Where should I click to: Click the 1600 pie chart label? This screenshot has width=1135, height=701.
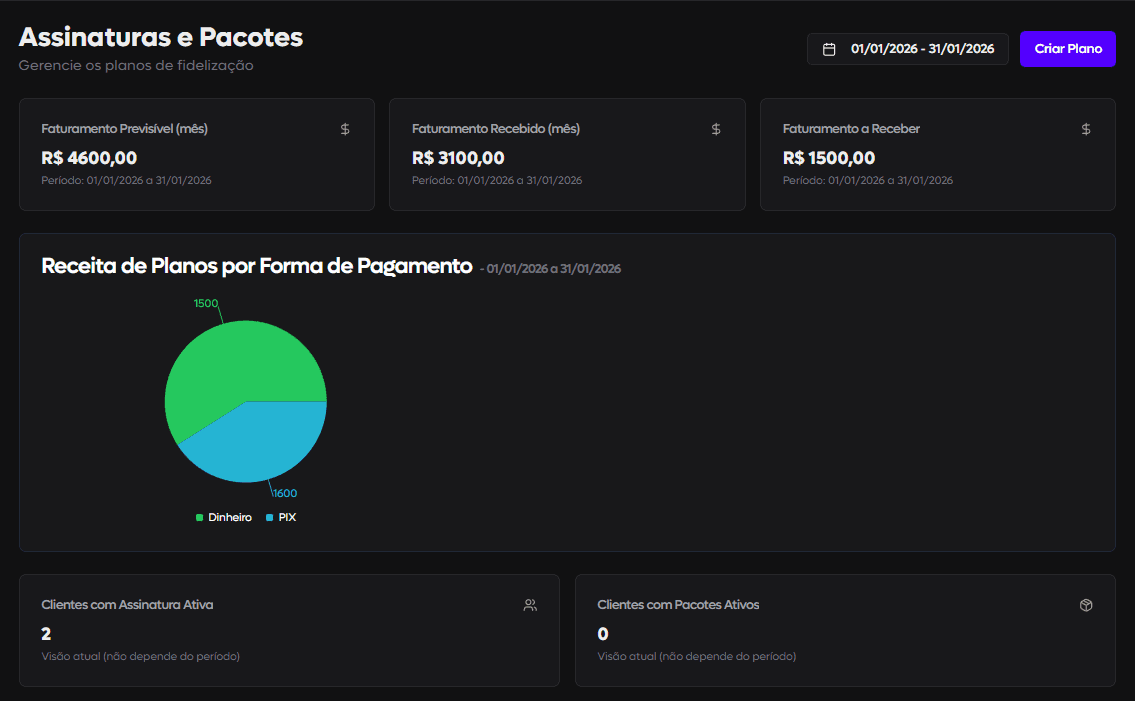(284, 493)
